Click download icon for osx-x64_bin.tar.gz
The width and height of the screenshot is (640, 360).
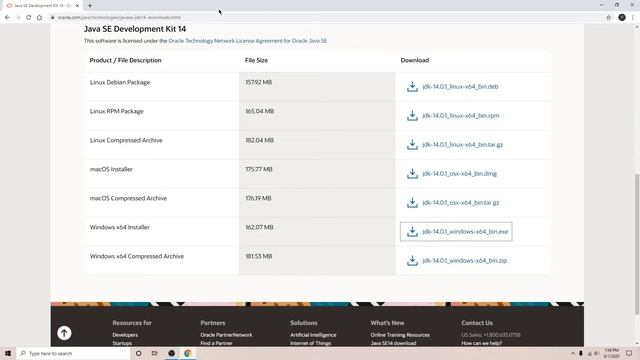(x=412, y=202)
